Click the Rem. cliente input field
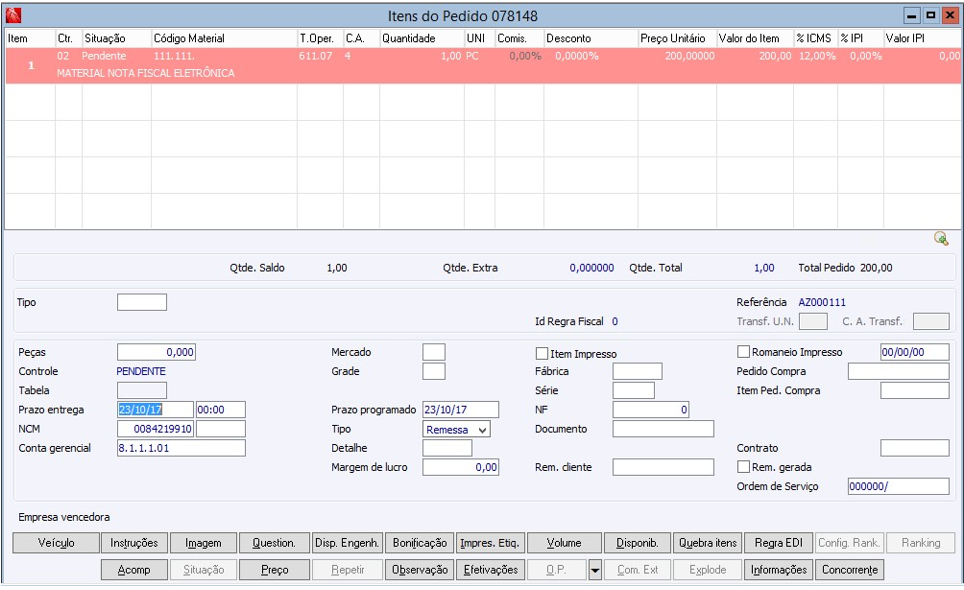The width and height of the screenshot is (964, 590). coord(663,467)
